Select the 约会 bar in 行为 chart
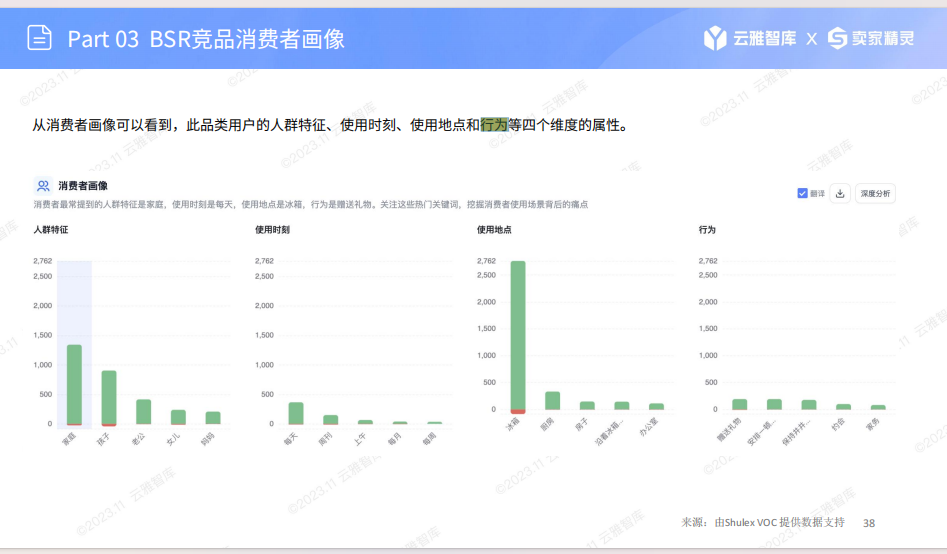 [x=843, y=407]
